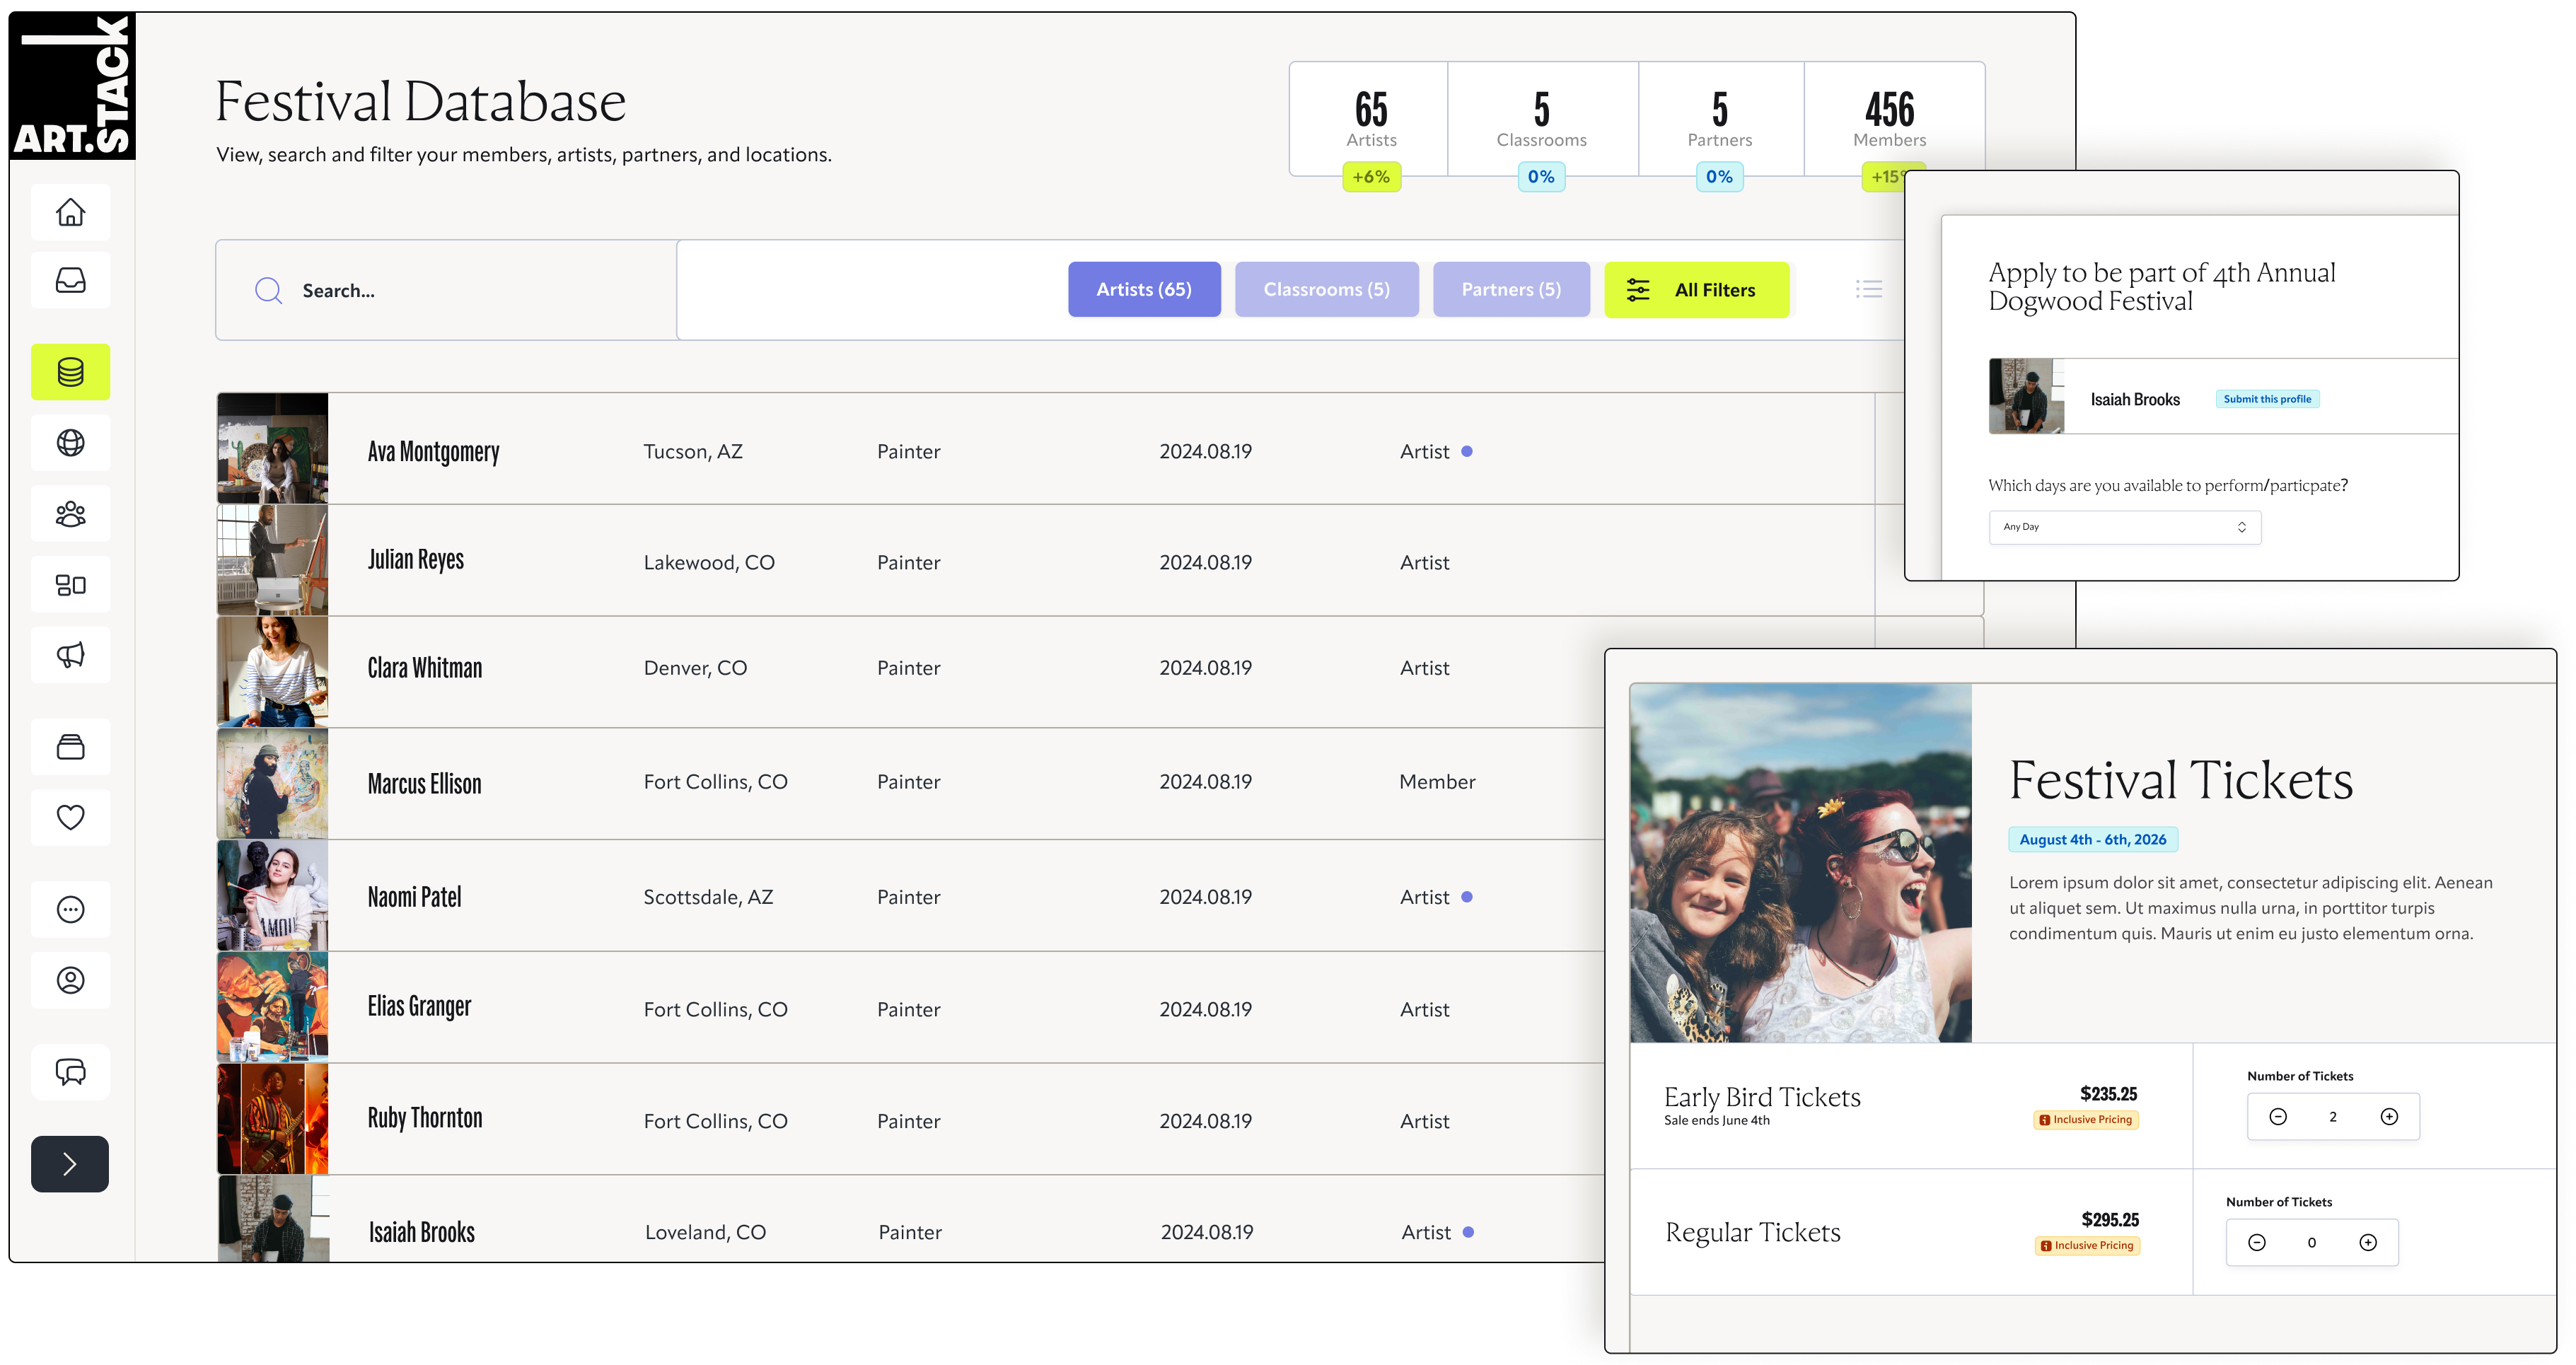Open Julian Reyes's photo thumbnail
2576x1365 pixels.
tap(273, 560)
